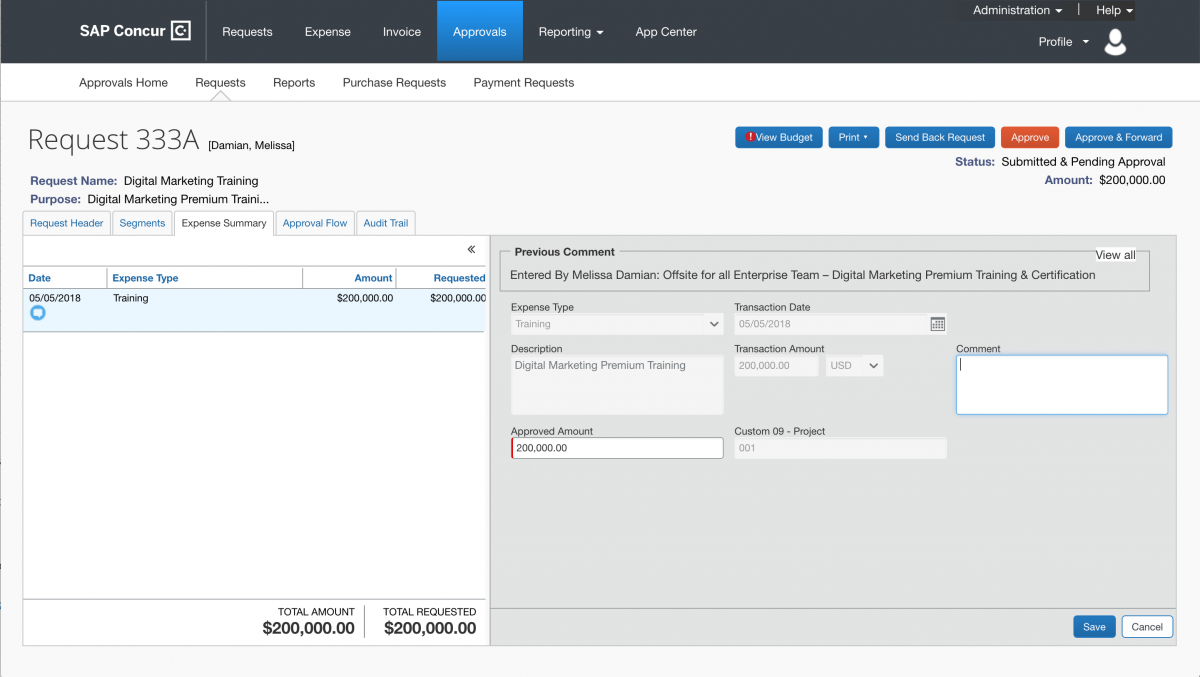Switch to the Audit Trail tab

[385, 222]
